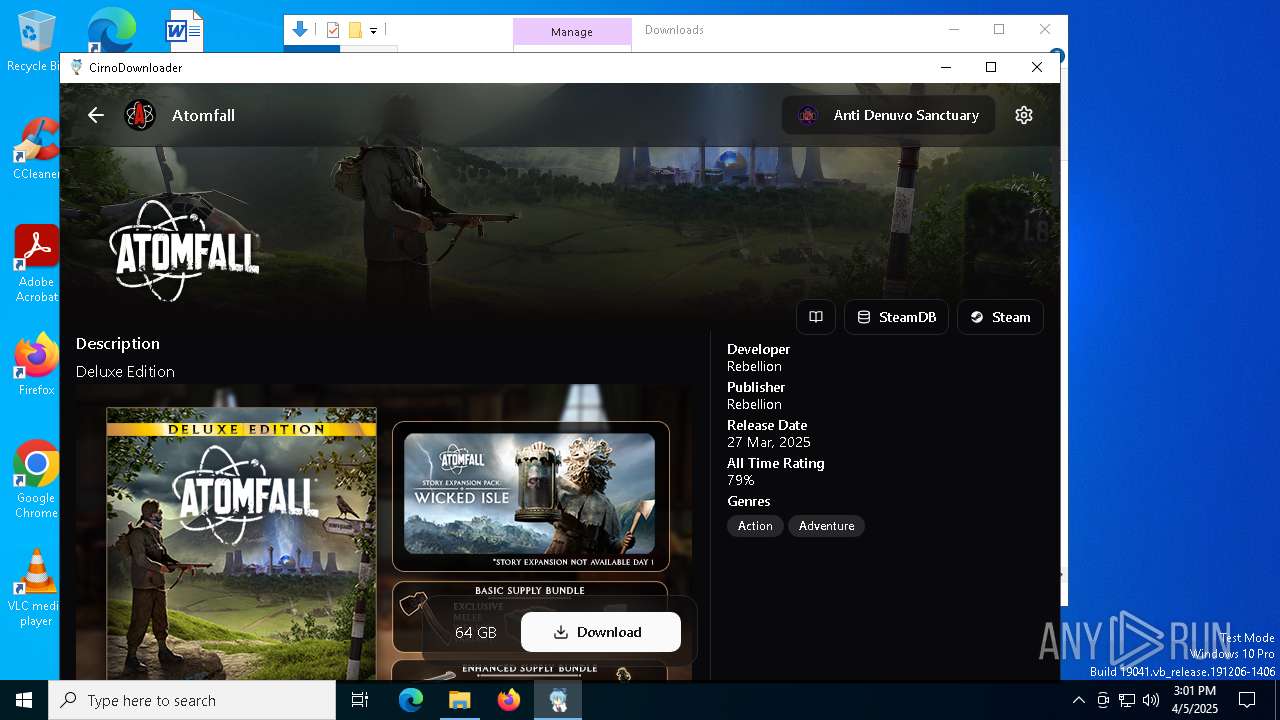Go back using the arrow icon

click(96, 115)
